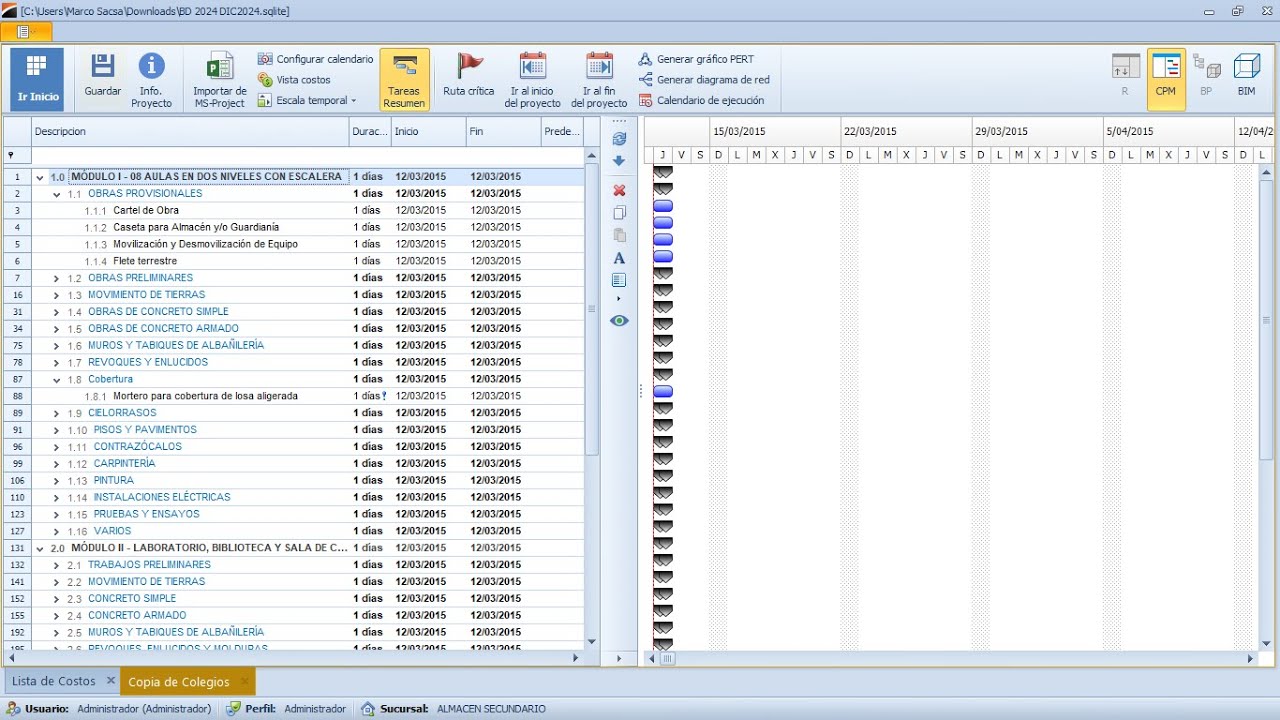
Task: Open the BIM view
Action: pyautogui.click(x=1247, y=78)
